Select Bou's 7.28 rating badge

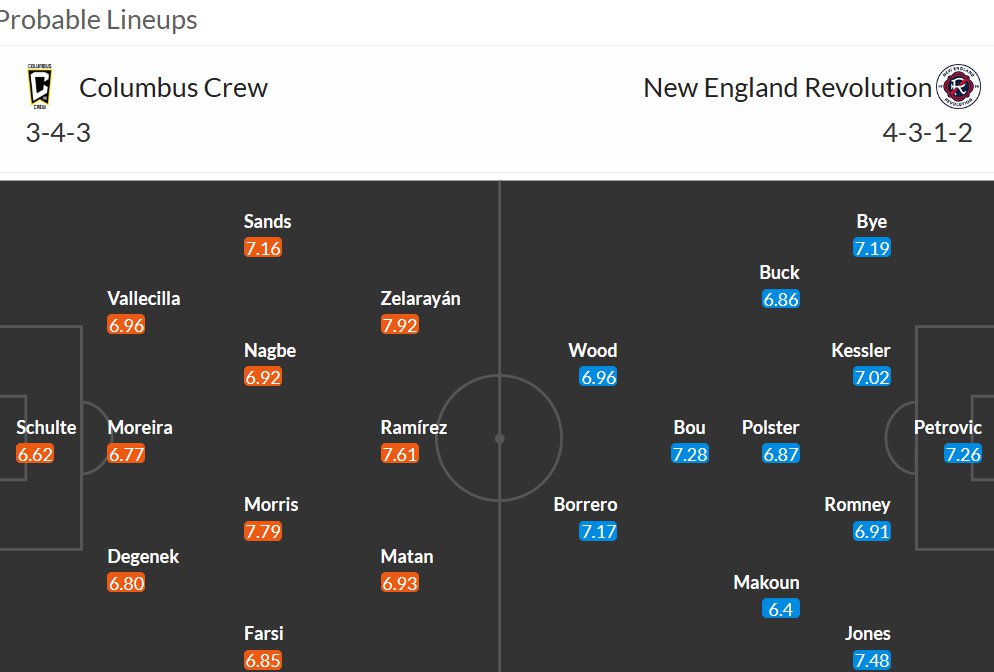[690, 454]
